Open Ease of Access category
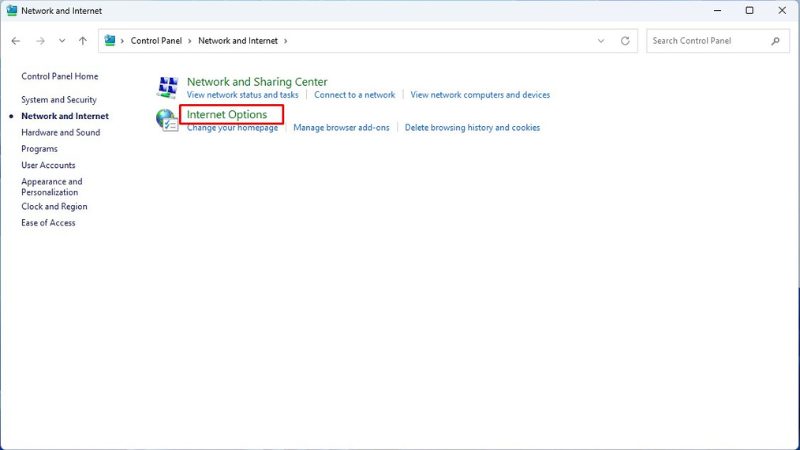800x450 pixels. [x=48, y=222]
